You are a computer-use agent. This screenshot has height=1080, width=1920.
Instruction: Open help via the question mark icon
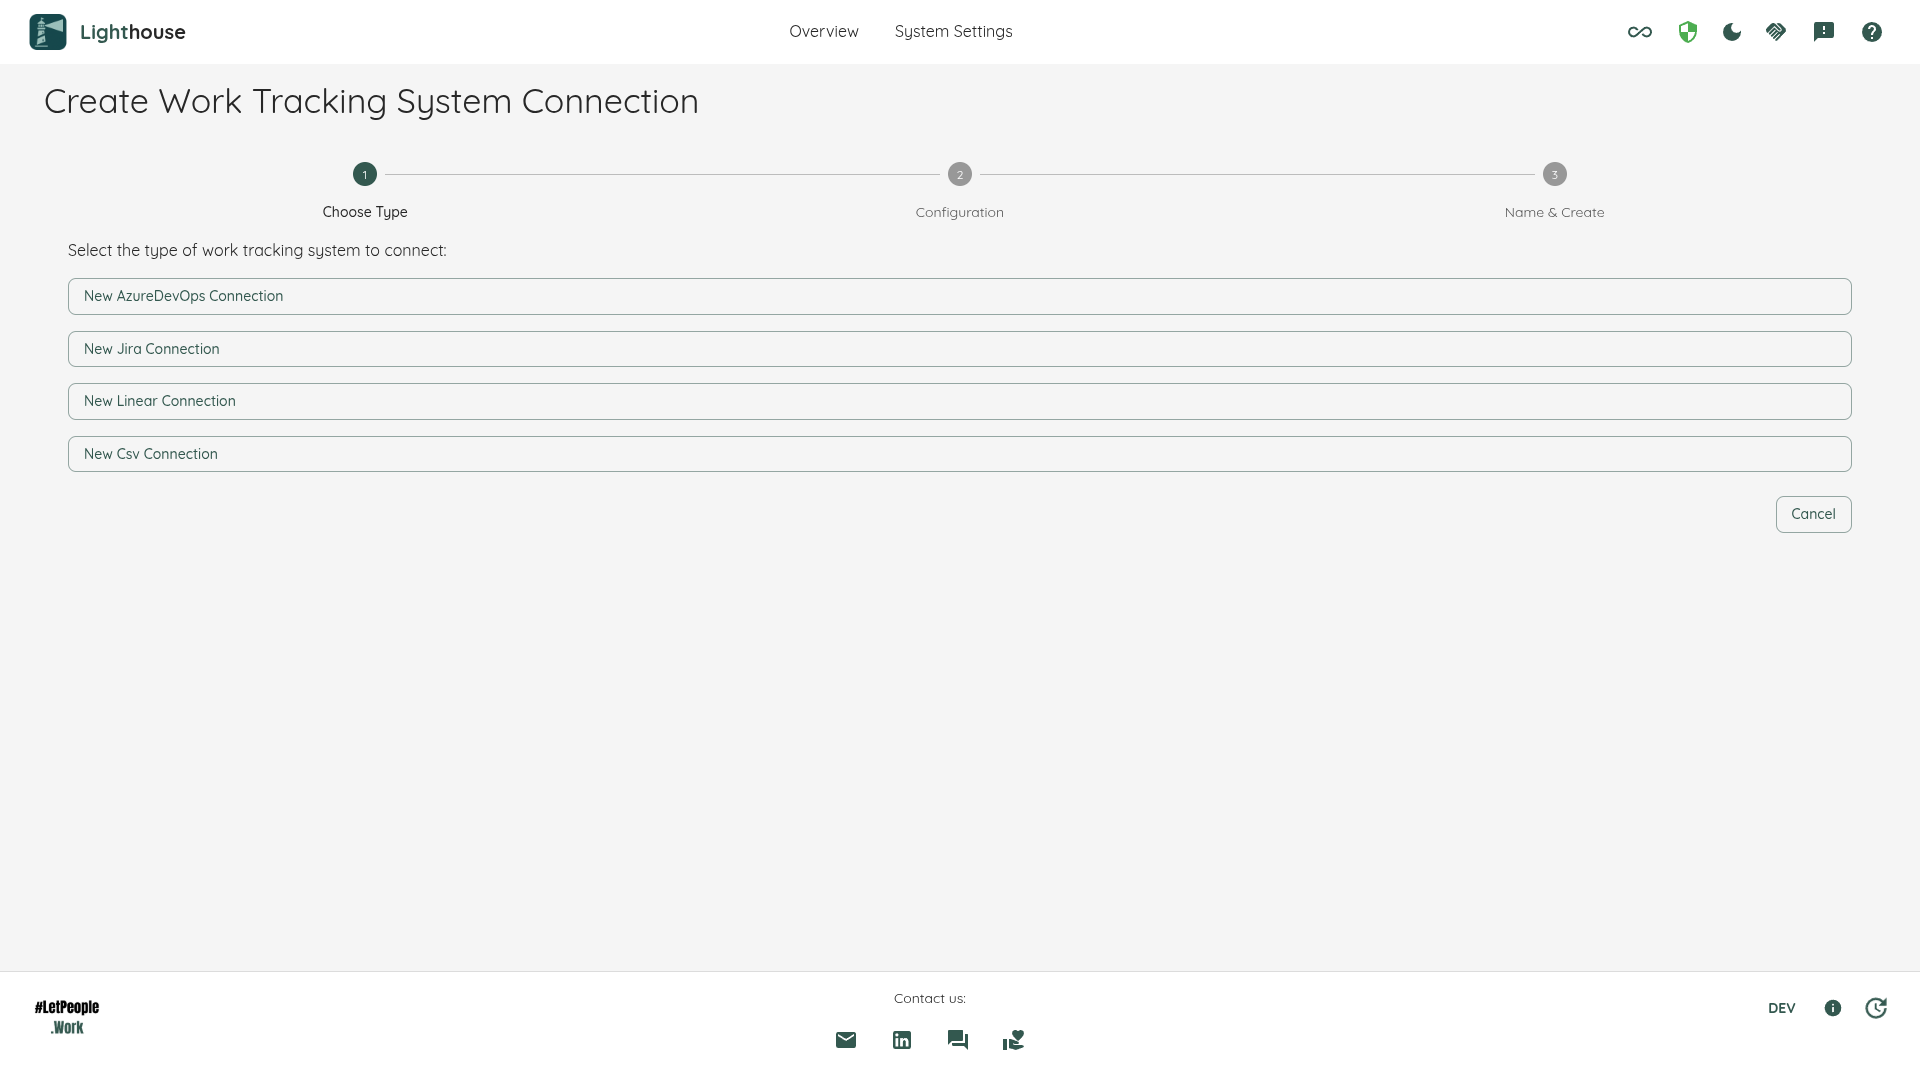click(x=1871, y=31)
